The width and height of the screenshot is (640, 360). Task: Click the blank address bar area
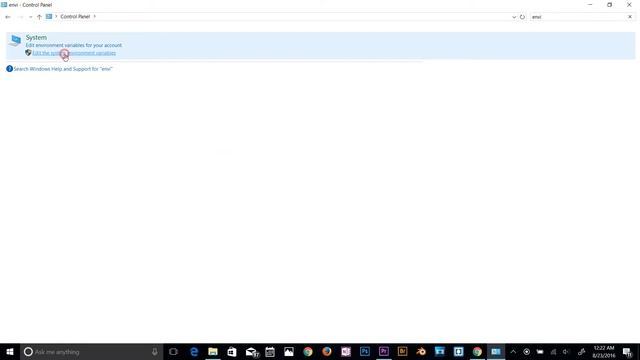pyautogui.click(x=304, y=16)
